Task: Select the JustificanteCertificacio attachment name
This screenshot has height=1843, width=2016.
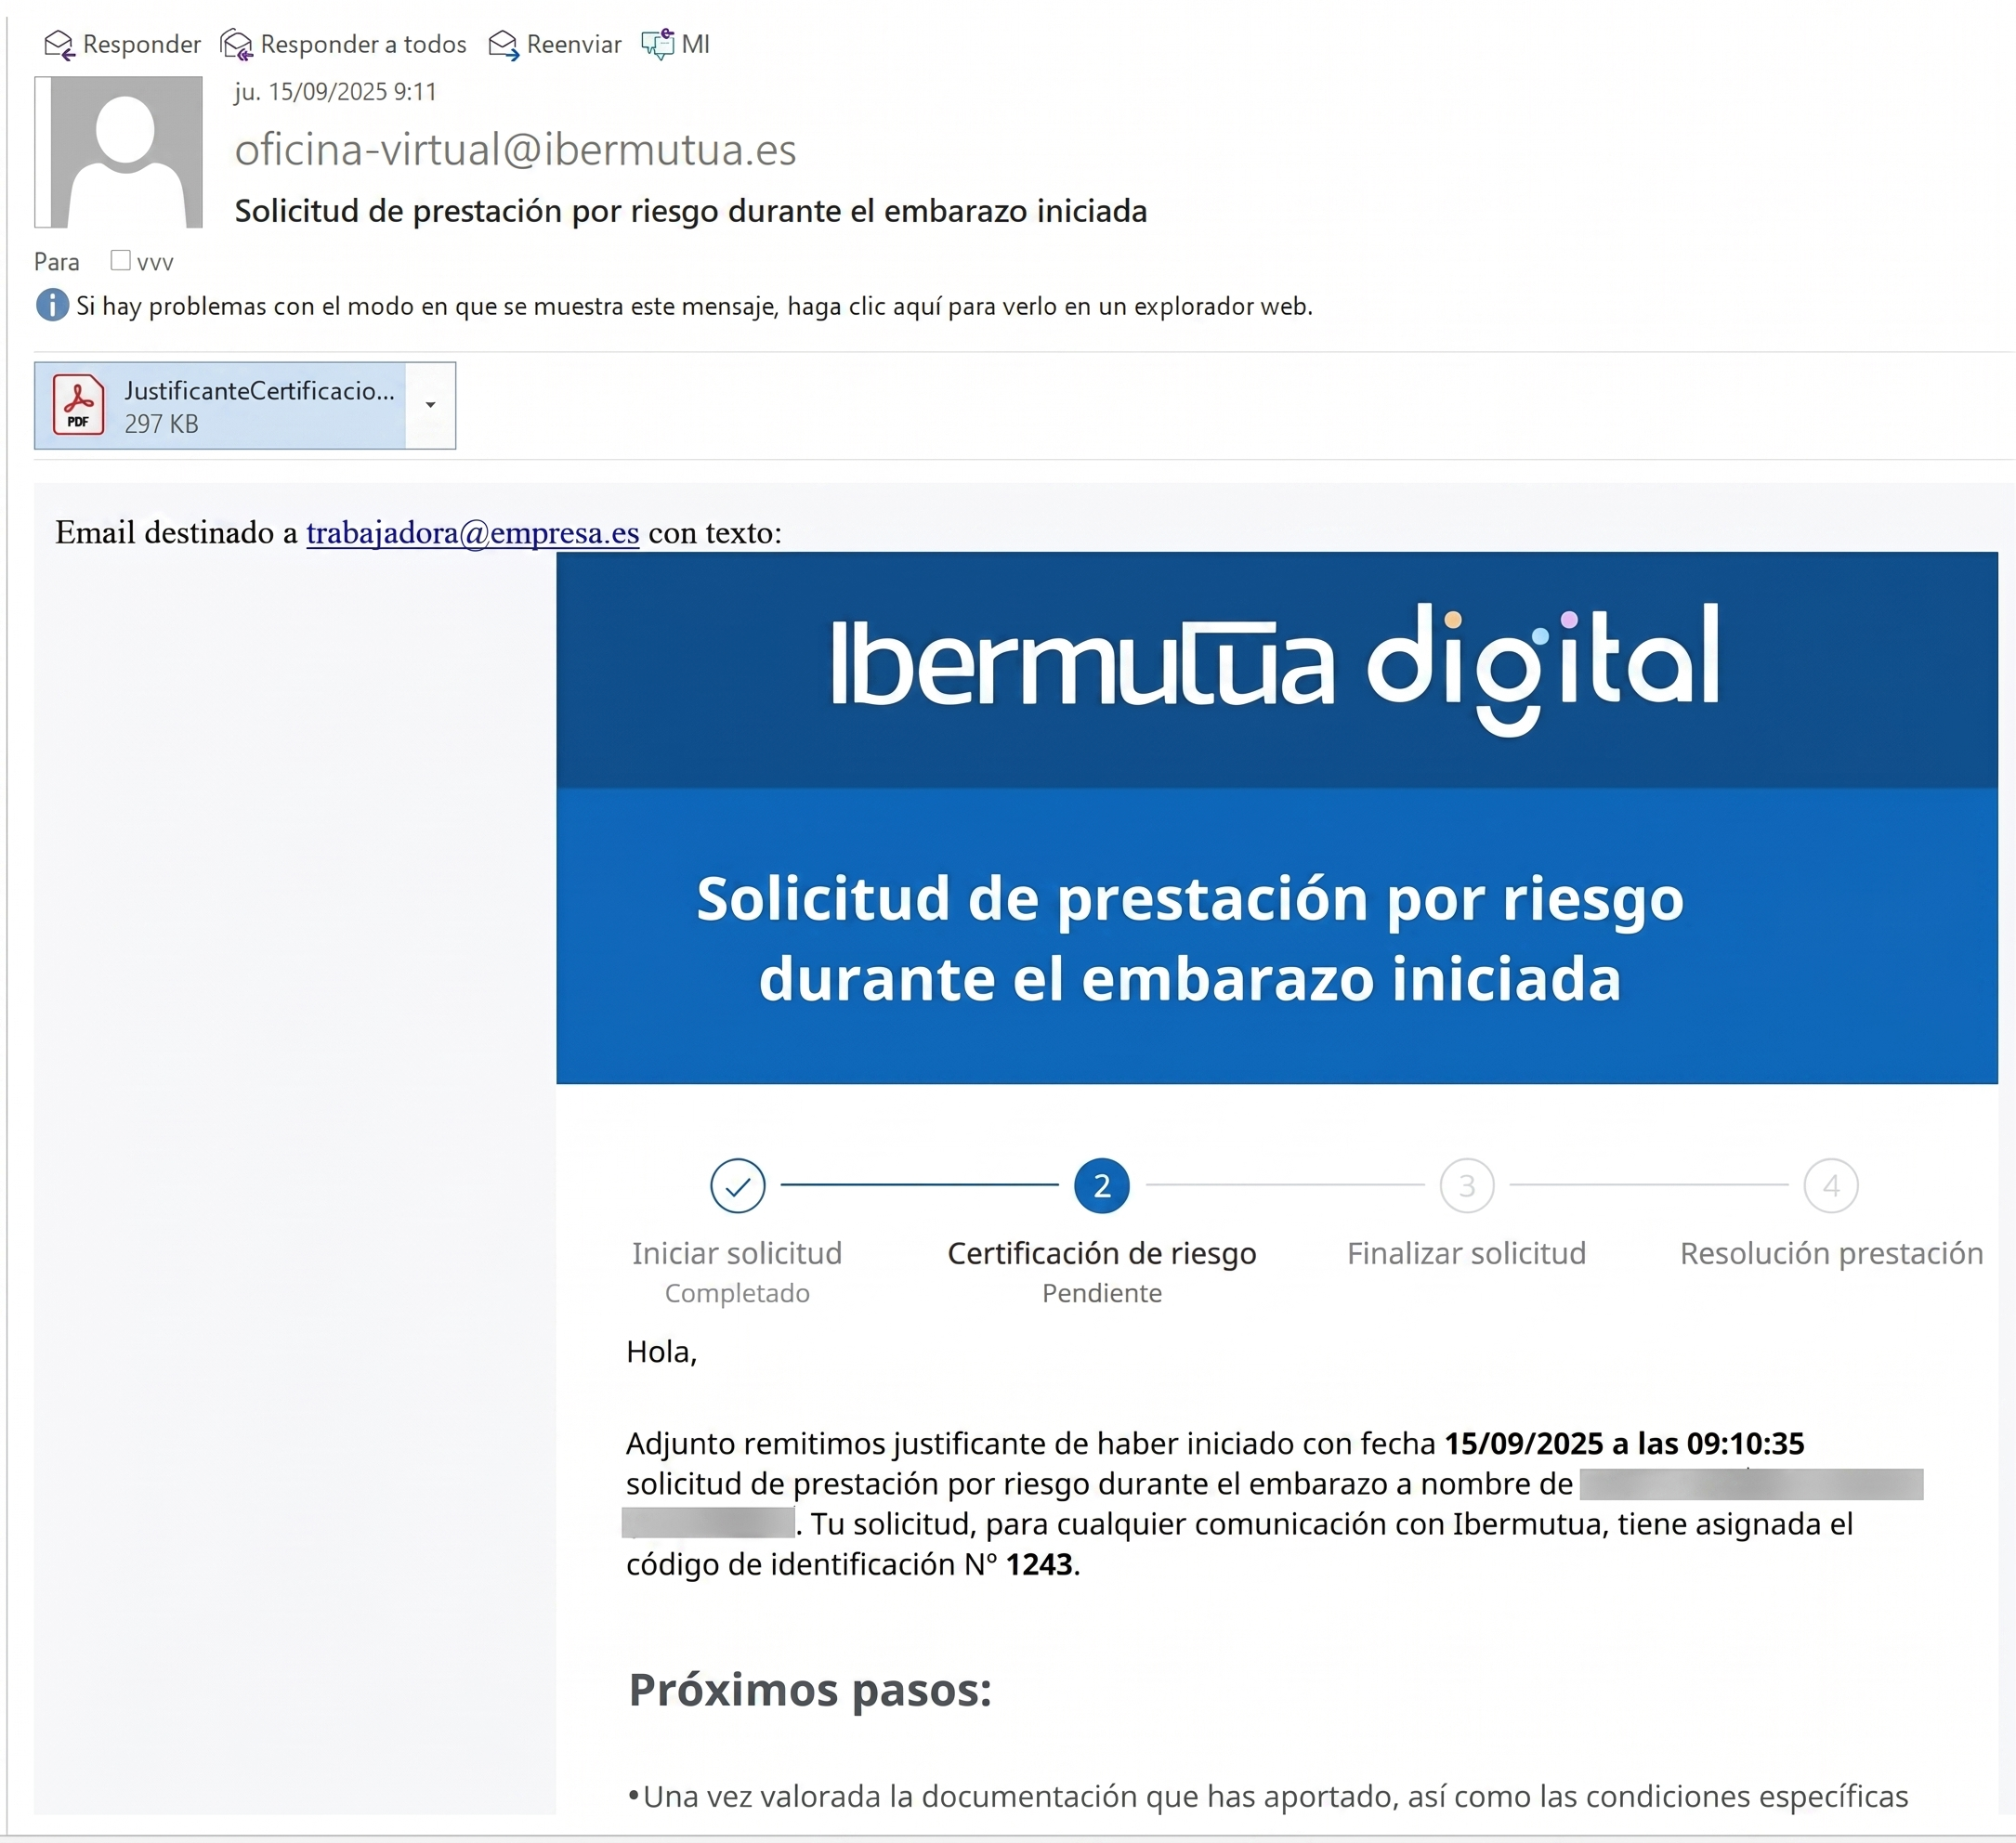Action: click(x=259, y=391)
